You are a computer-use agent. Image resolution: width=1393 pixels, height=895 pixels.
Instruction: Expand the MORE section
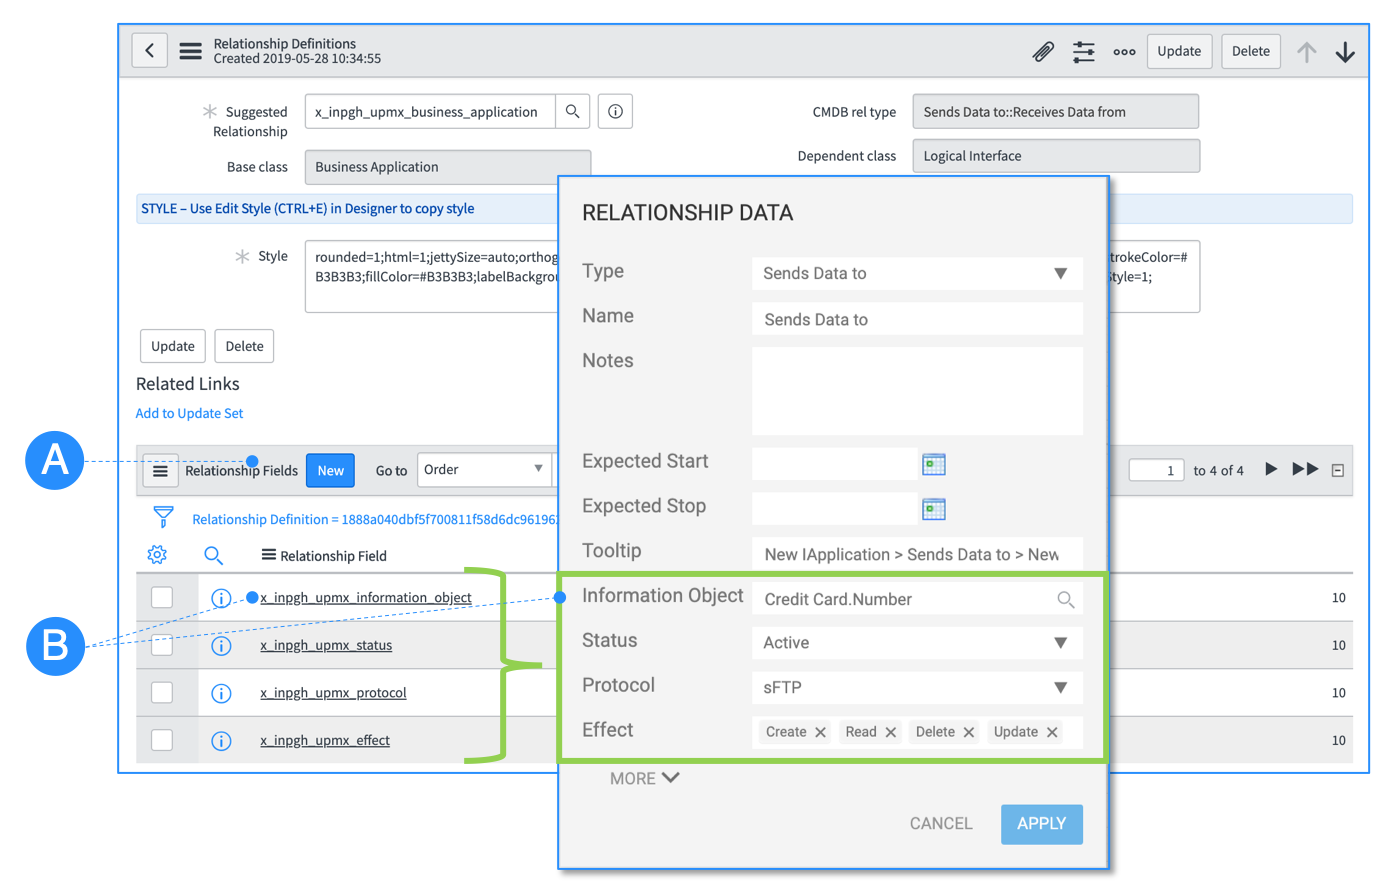645,778
